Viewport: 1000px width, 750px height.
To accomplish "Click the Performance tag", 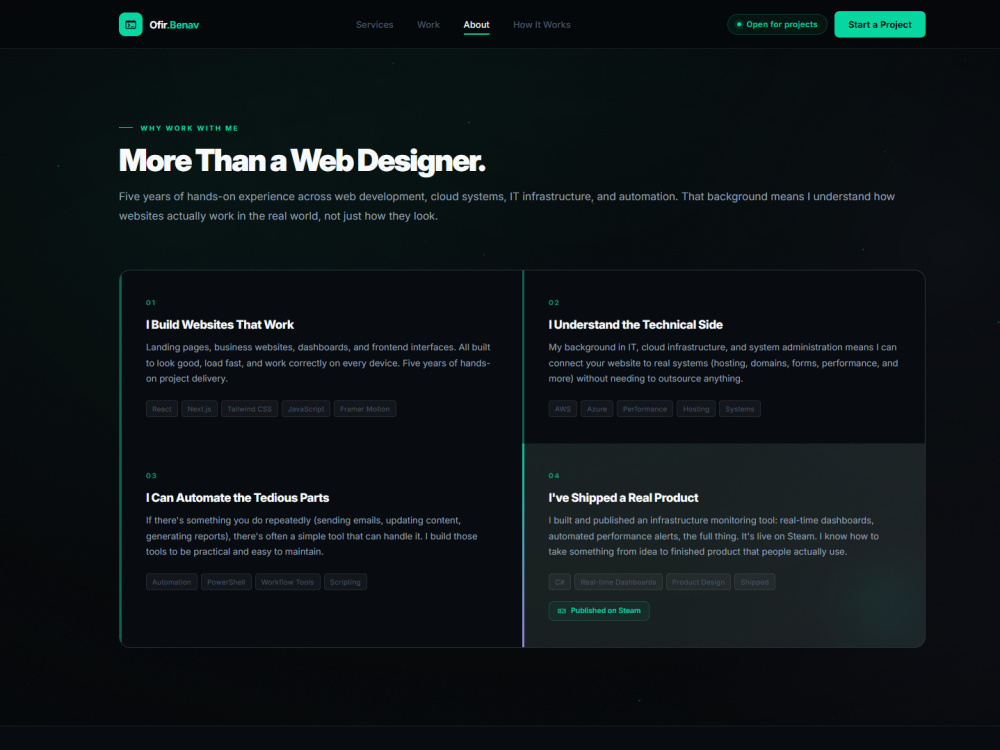I will (645, 409).
